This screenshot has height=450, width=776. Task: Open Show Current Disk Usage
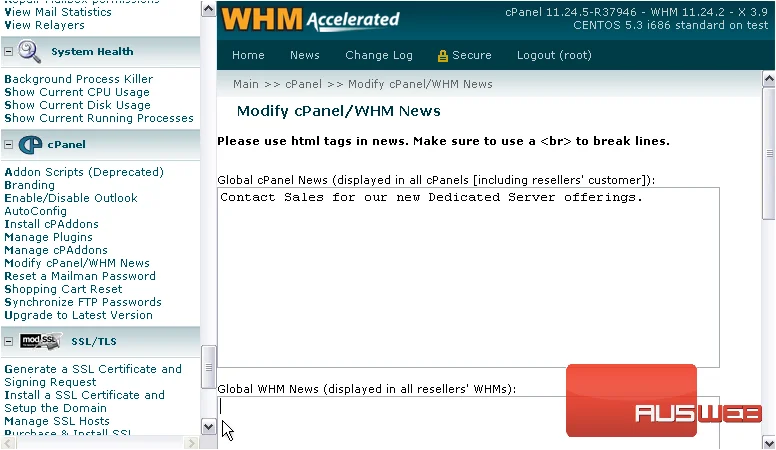point(77,105)
